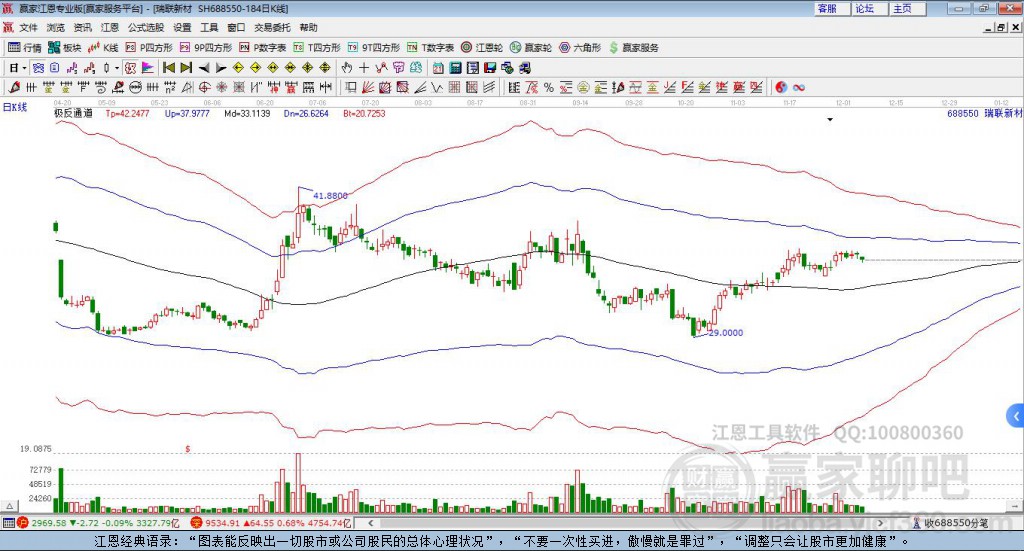Click the 收688550分笔 status button

click(950, 523)
